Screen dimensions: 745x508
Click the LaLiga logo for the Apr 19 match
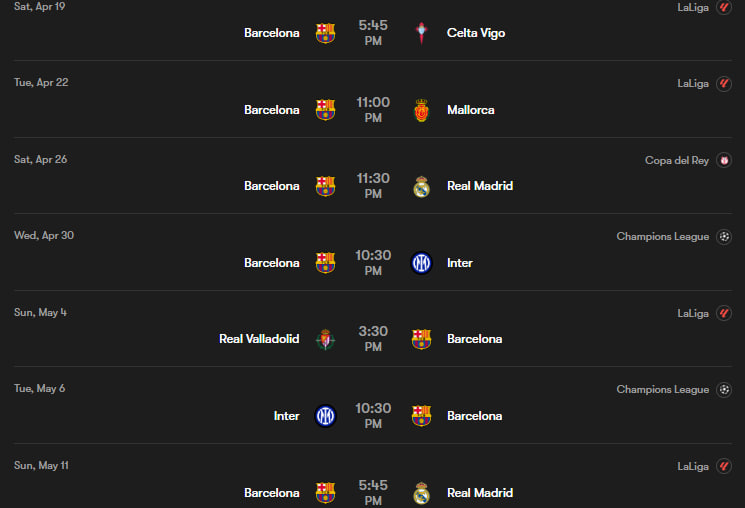[x=725, y=7]
